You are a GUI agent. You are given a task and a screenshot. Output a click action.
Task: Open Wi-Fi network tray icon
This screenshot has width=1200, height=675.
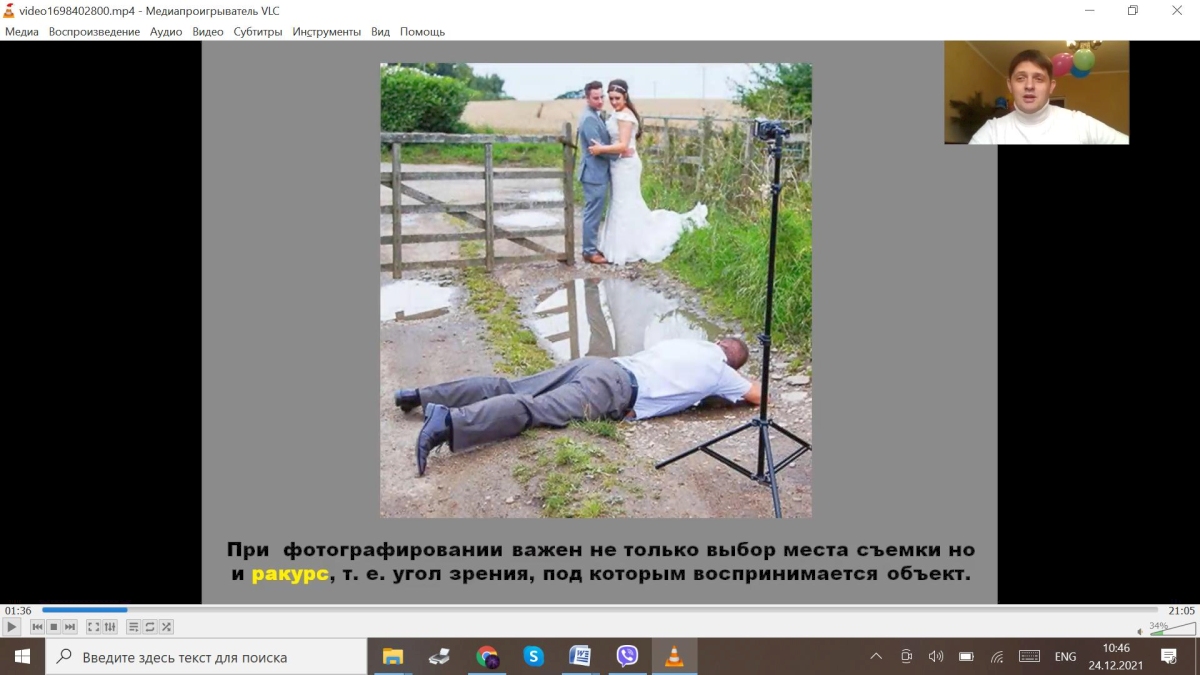tap(997, 657)
